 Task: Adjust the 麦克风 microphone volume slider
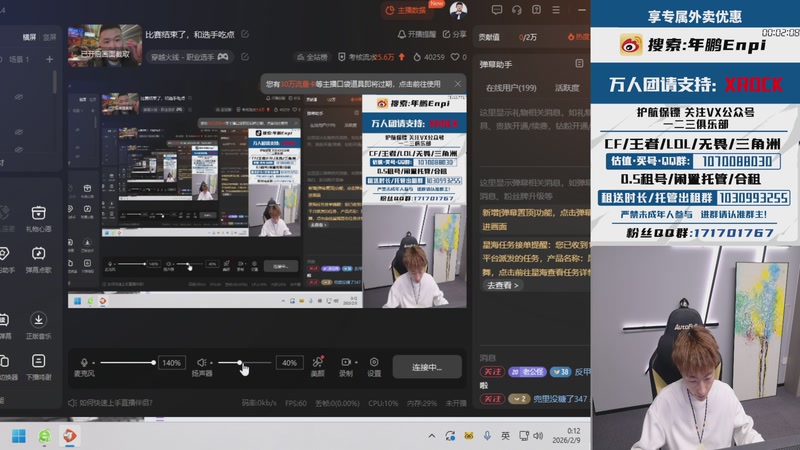pos(128,363)
